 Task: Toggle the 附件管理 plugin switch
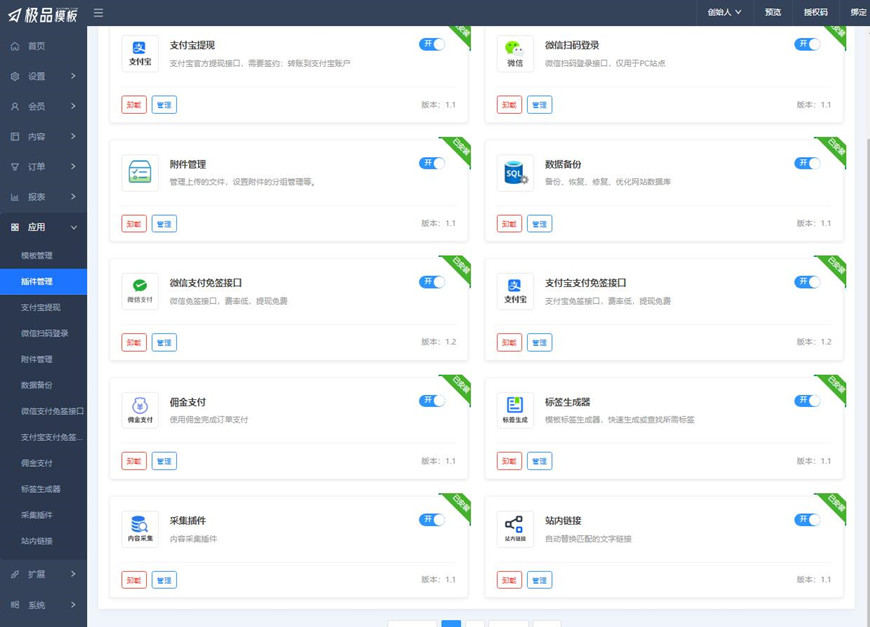tap(432, 163)
